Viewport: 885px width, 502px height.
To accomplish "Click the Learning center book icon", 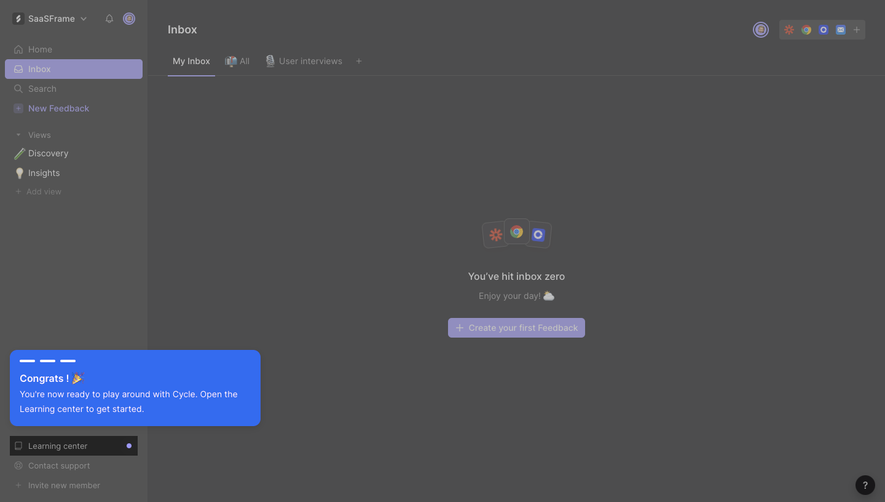I will point(19,446).
